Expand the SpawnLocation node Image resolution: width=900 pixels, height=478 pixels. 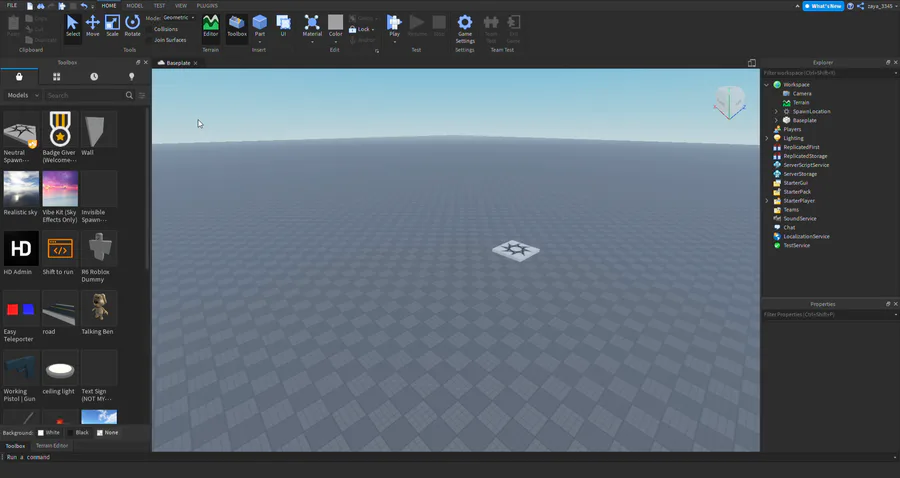tap(776, 111)
